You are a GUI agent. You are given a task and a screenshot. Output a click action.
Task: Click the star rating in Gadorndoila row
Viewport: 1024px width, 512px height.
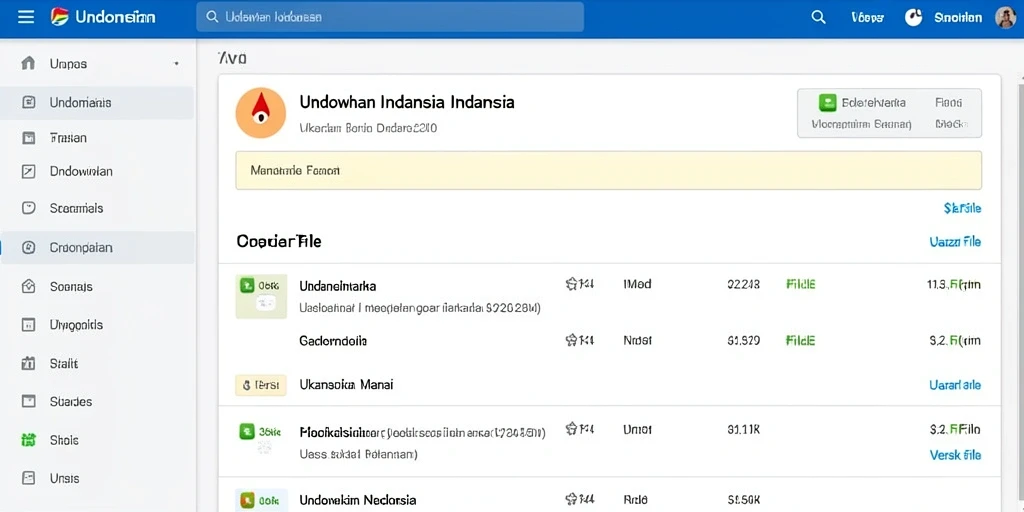point(580,340)
